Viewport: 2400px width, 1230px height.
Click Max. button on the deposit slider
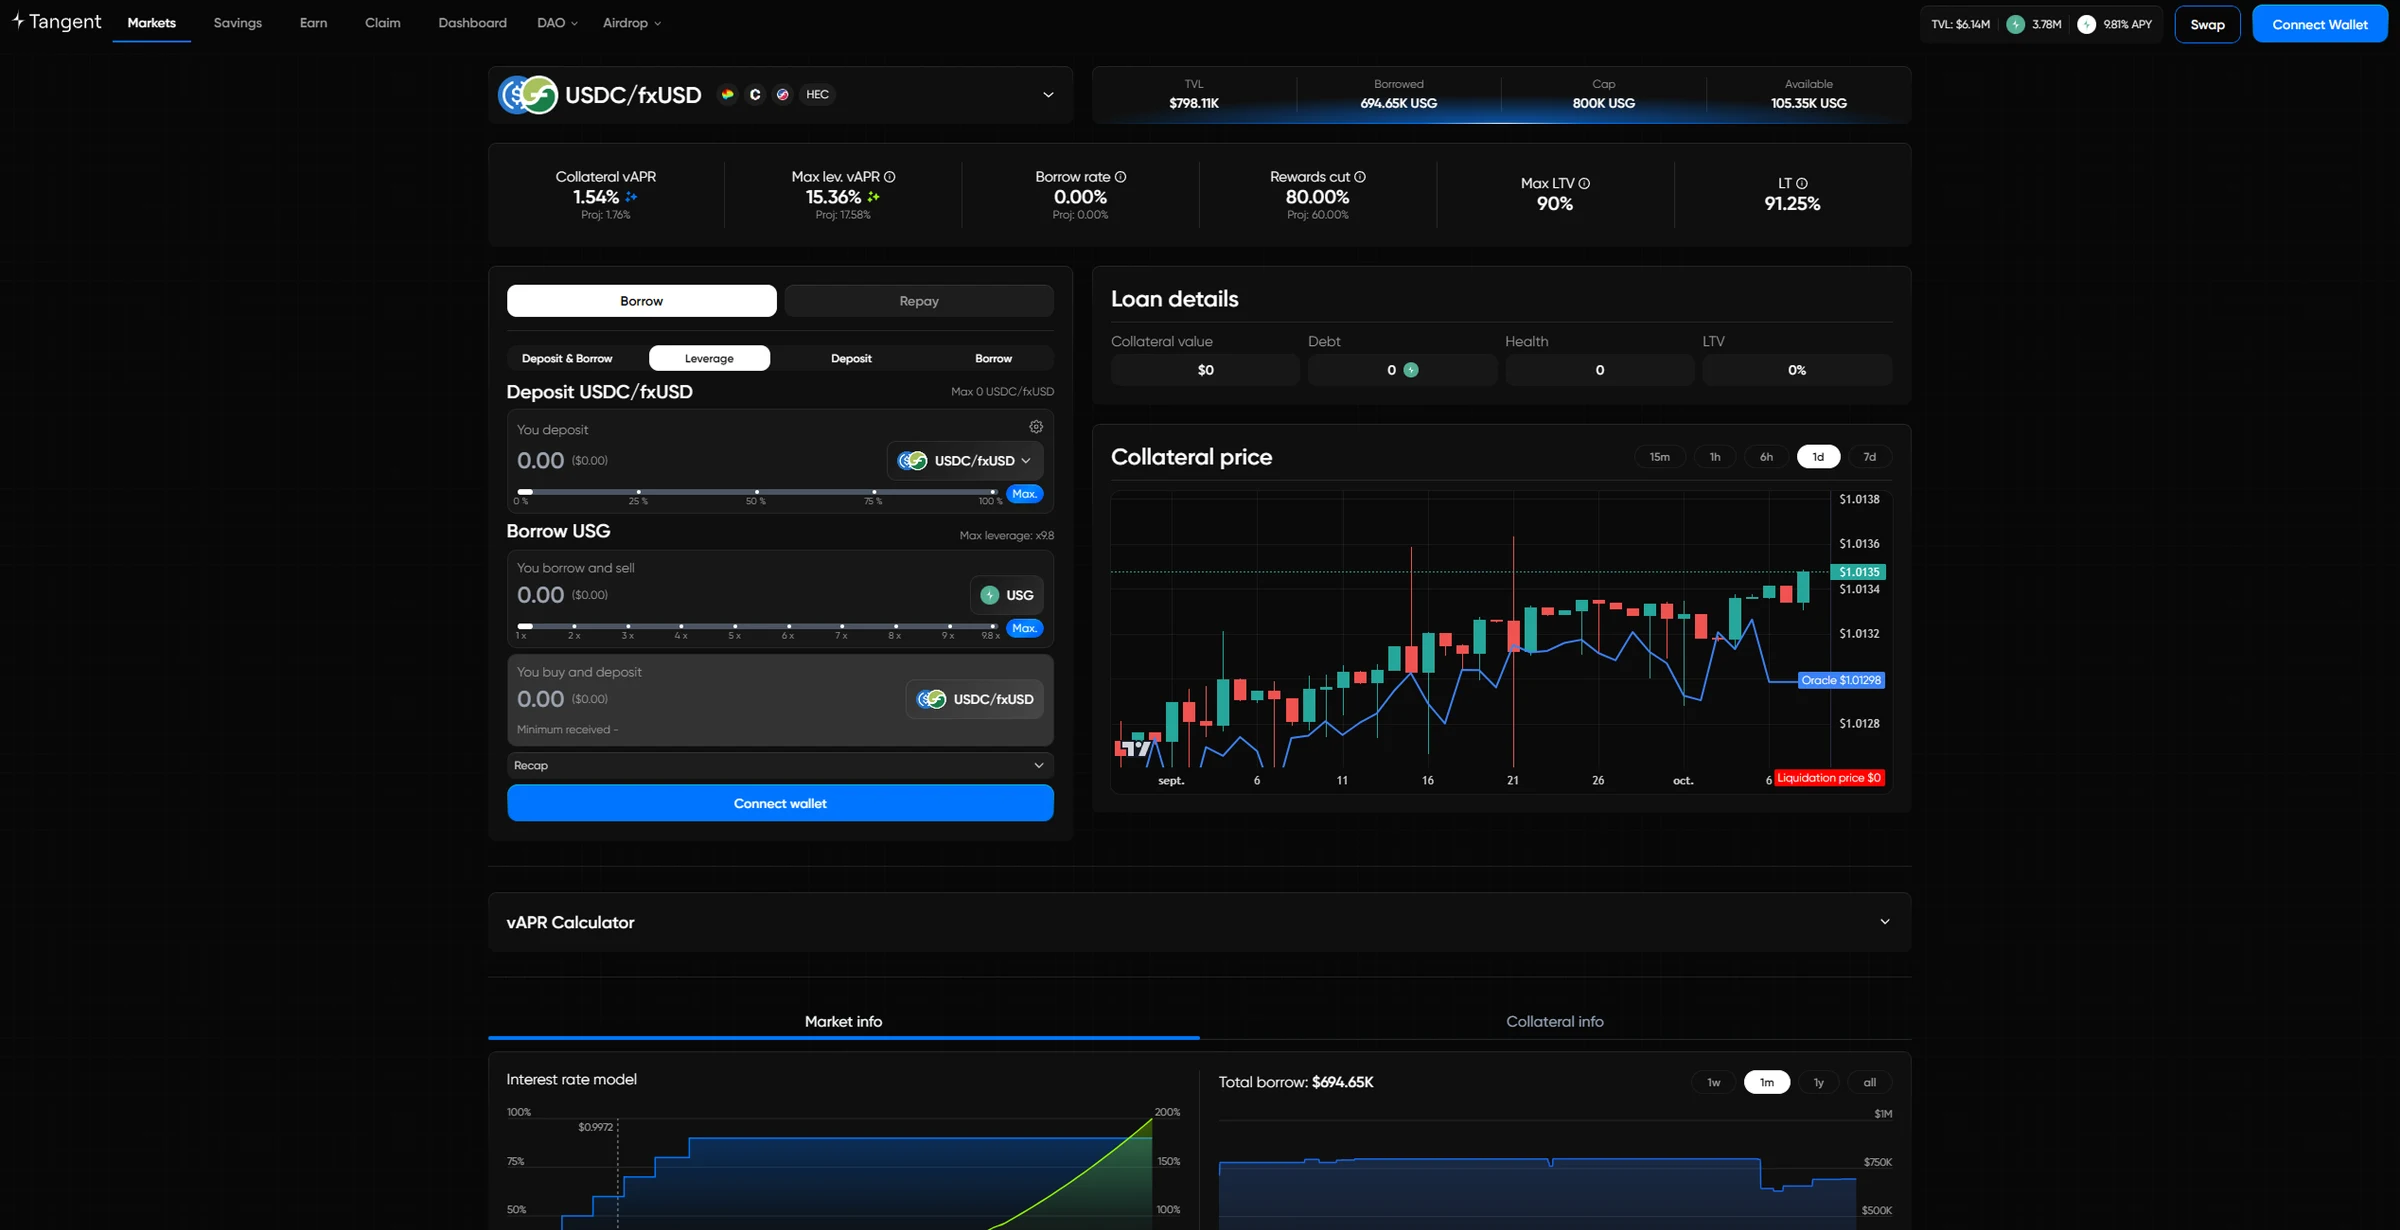(x=1024, y=494)
